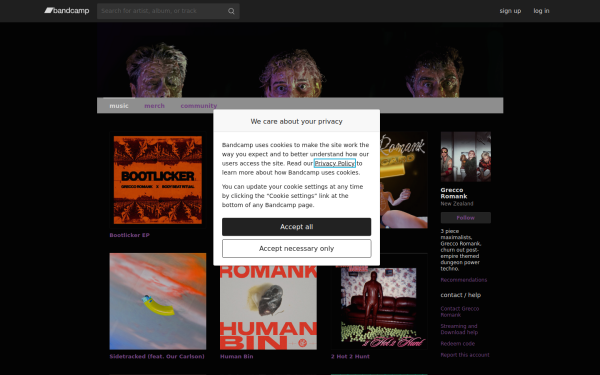Click Accept necessary only button
600x375 pixels.
pyautogui.click(x=297, y=249)
